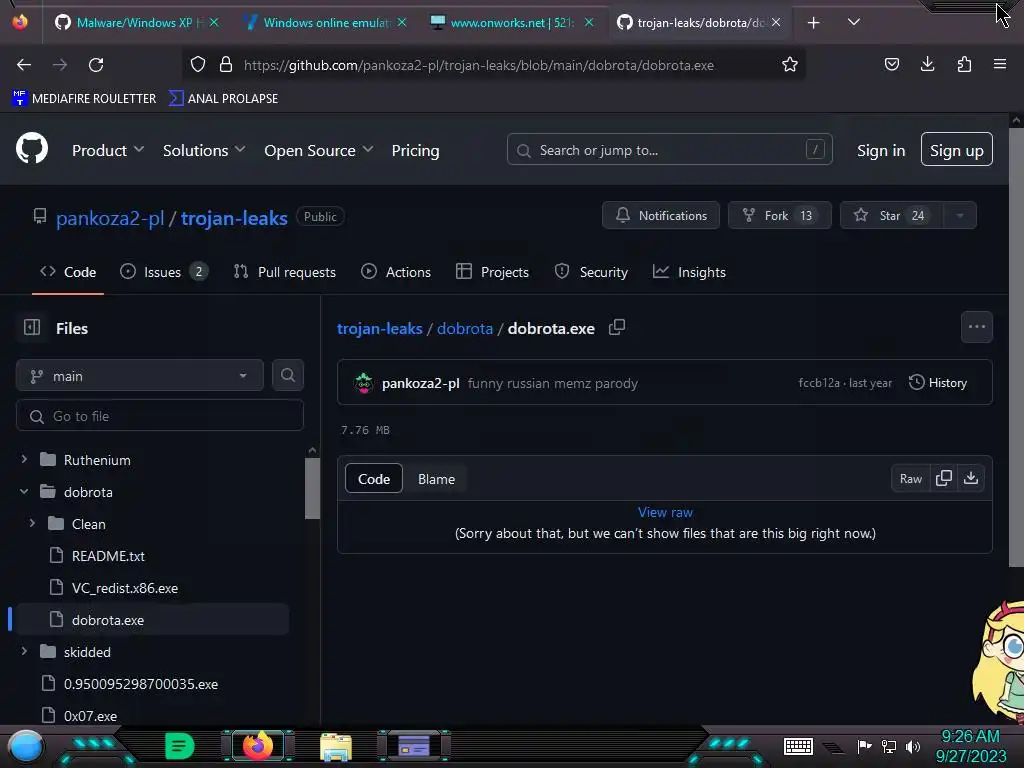This screenshot has height=768, width=1024.
Task: Click the site lock padlock icon
Action: point(226,64)
